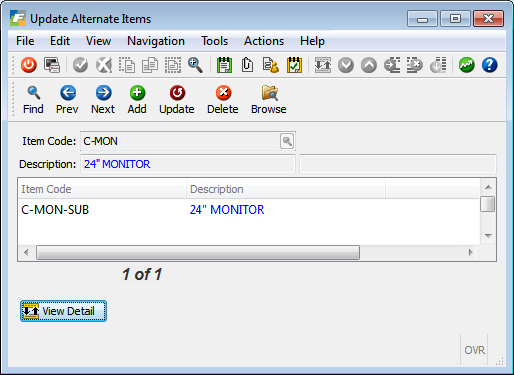The width and height of the screenshot is (514, 375).
Task: Click the Description column header
Action: [x=286, y=189]
